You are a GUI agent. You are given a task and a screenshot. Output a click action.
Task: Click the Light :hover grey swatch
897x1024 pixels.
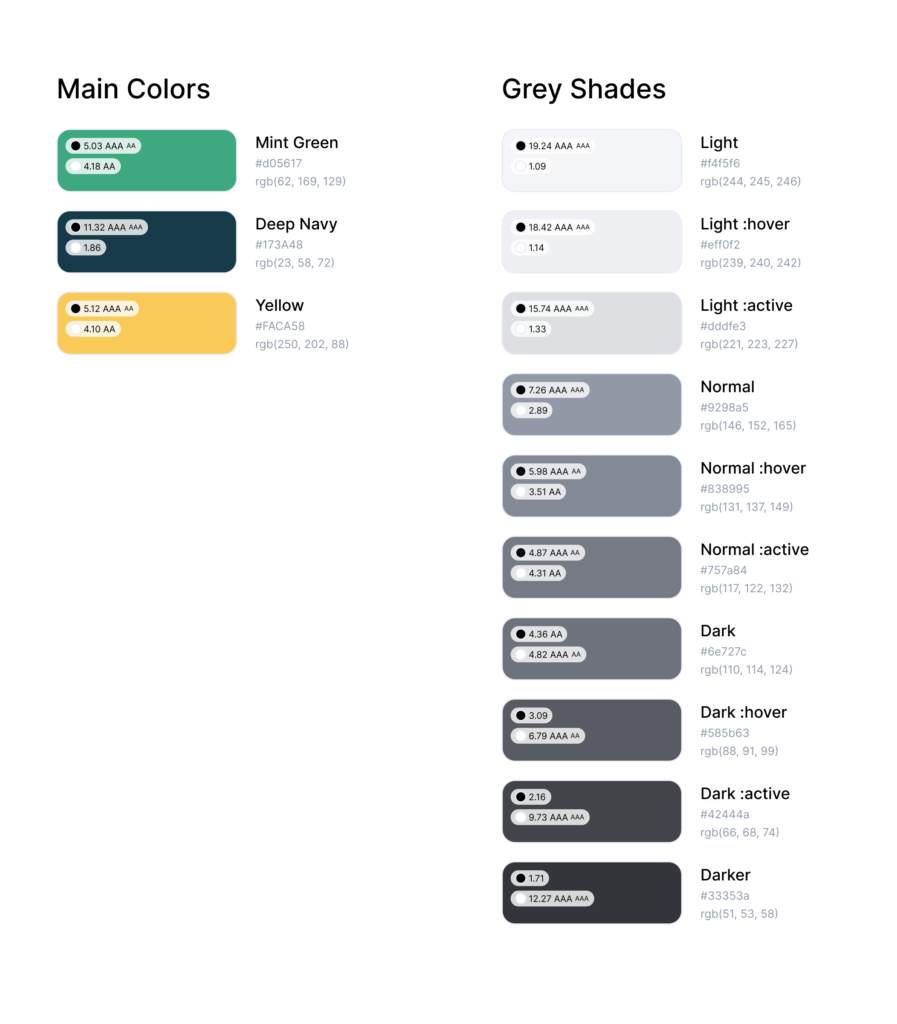point(591,242)
